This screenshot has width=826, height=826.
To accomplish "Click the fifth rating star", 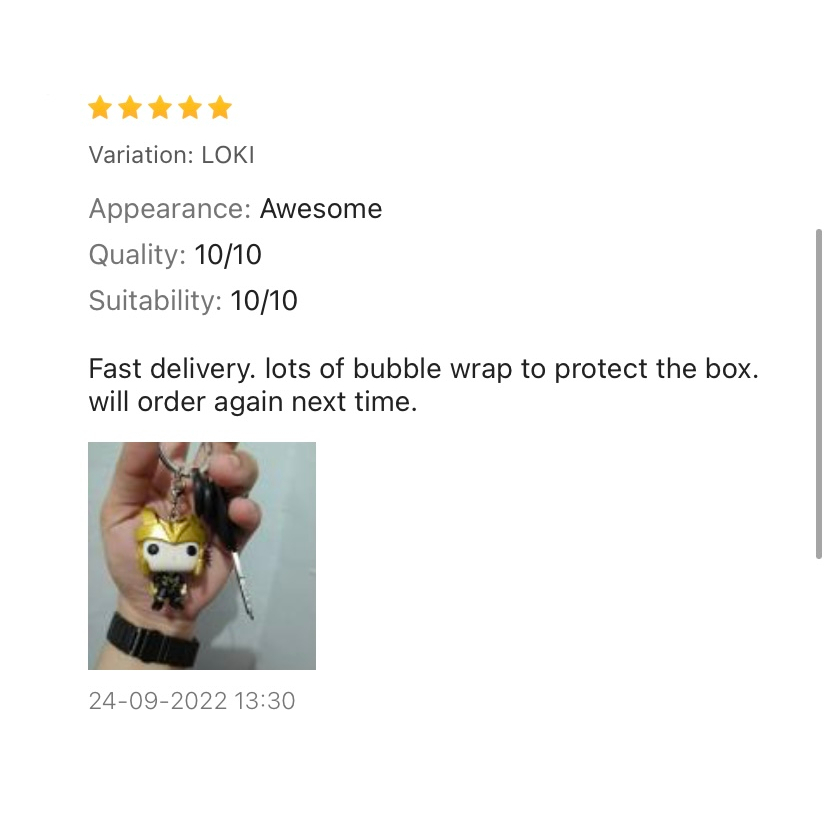I will click(220, 107).
